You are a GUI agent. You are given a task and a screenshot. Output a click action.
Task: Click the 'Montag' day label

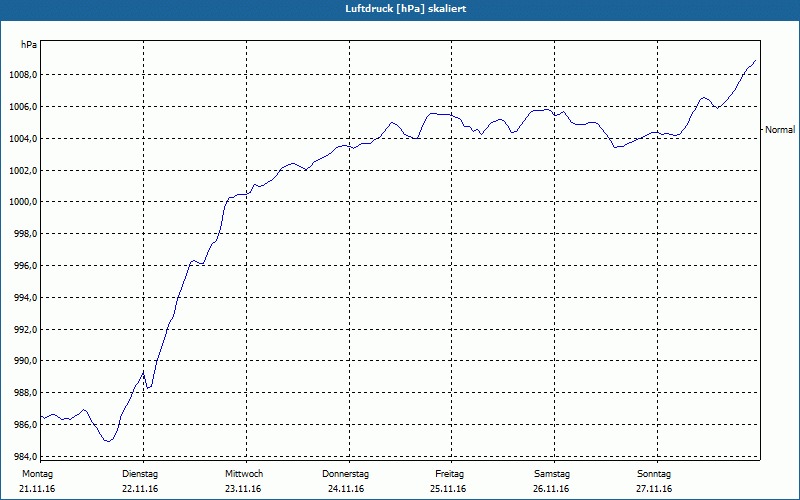37,474
